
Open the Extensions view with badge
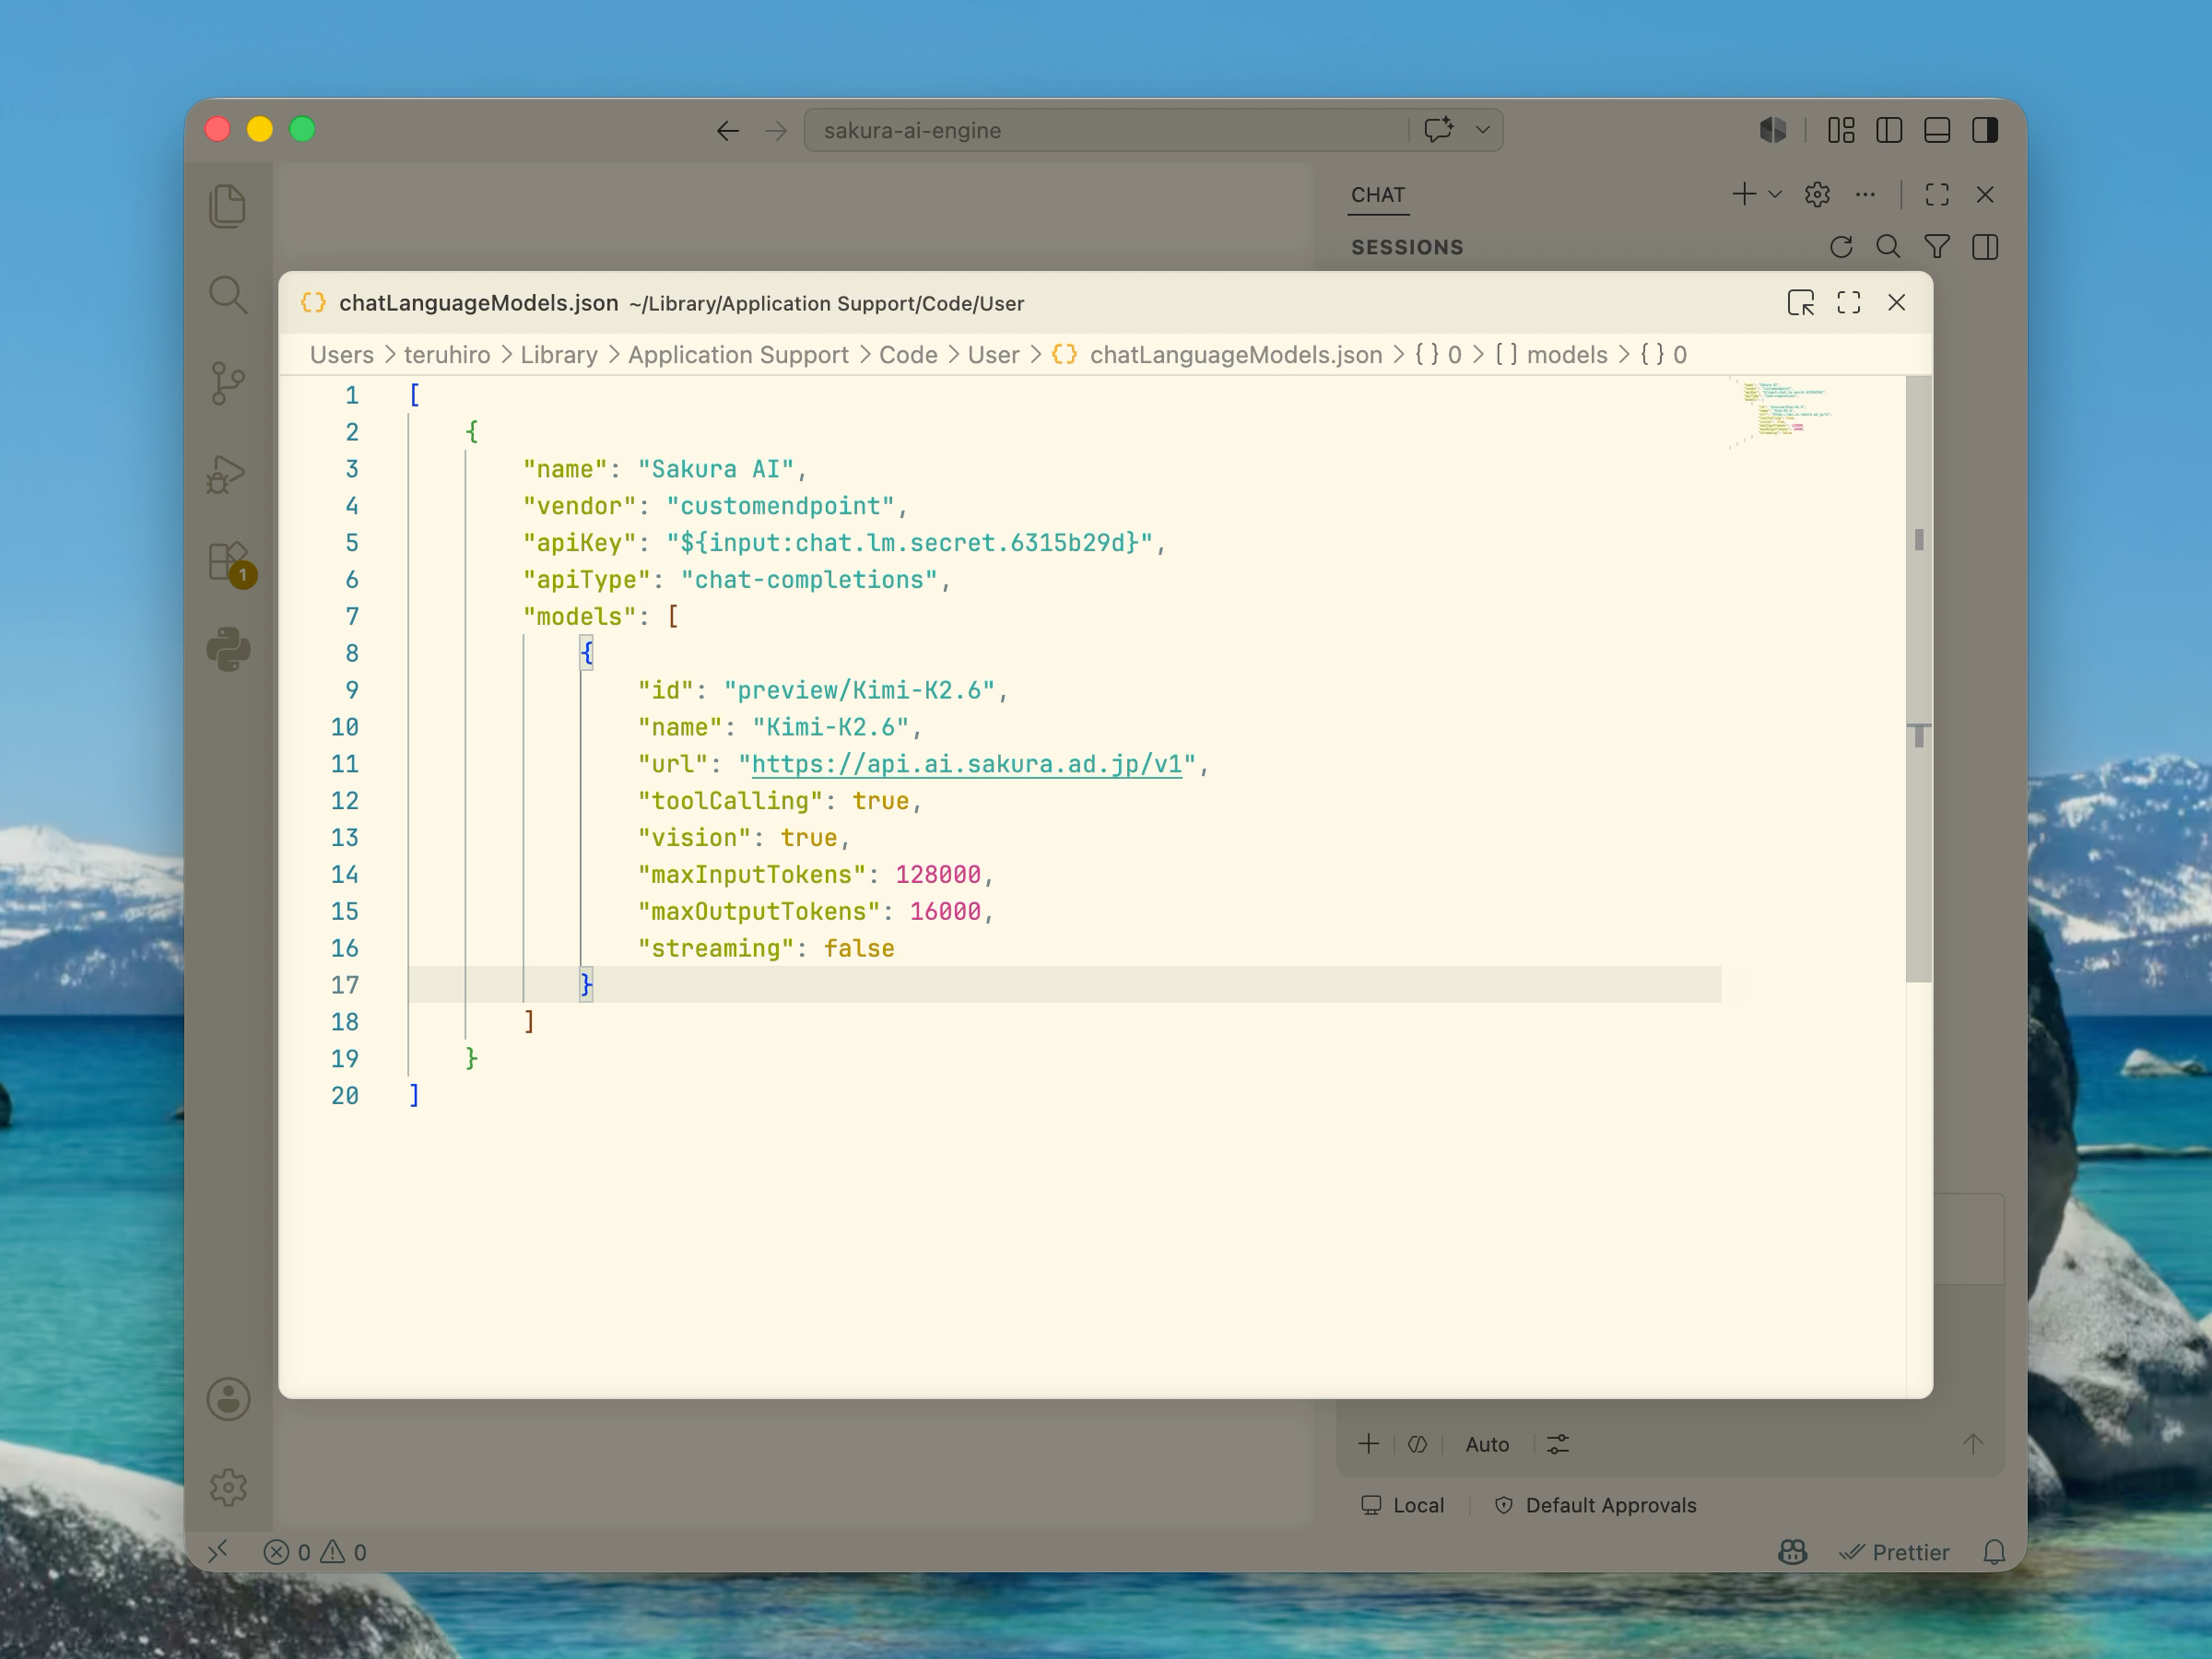230,563
